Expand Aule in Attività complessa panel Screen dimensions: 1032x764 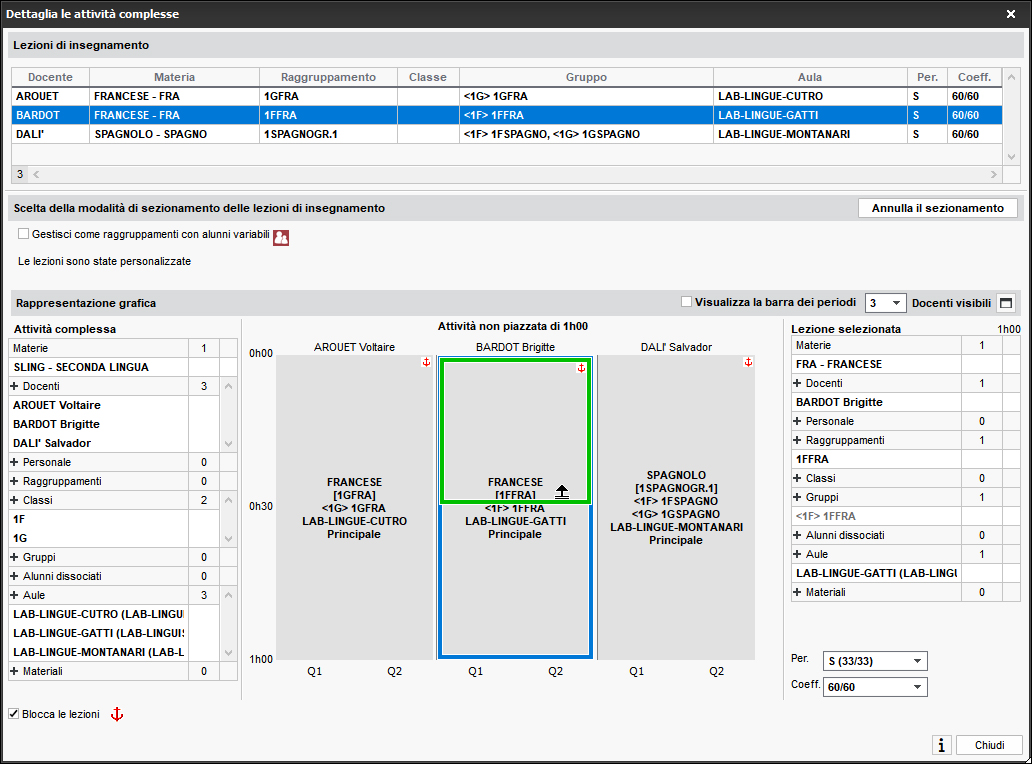point(14,596)
